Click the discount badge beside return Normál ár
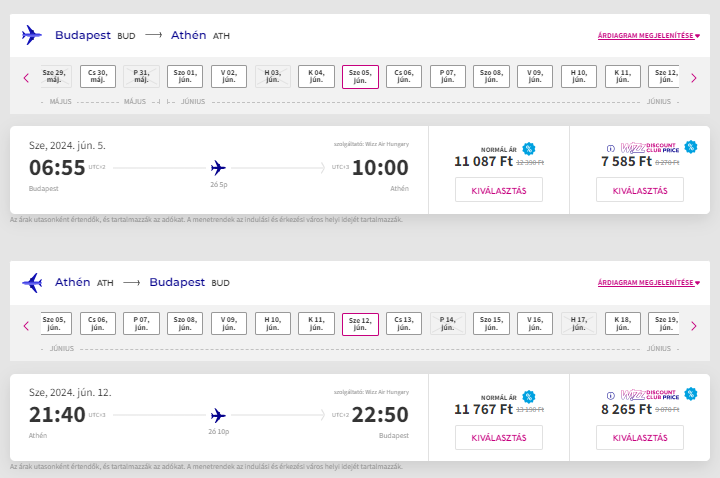The image size is (720, 478). (529, 397)
